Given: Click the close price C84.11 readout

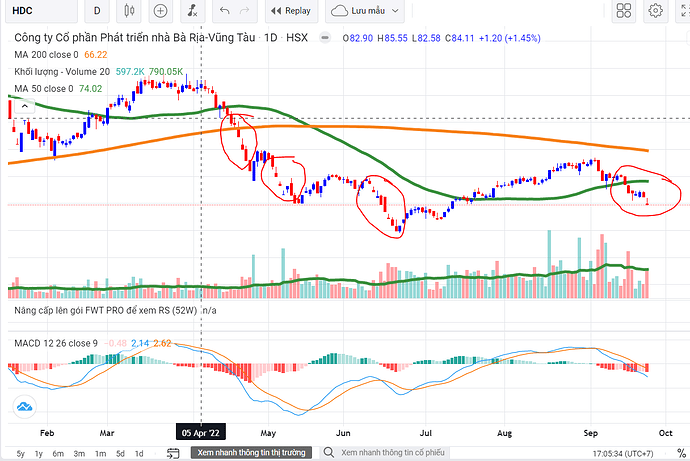Looking at the screenshot, I should tap(459, 38).
